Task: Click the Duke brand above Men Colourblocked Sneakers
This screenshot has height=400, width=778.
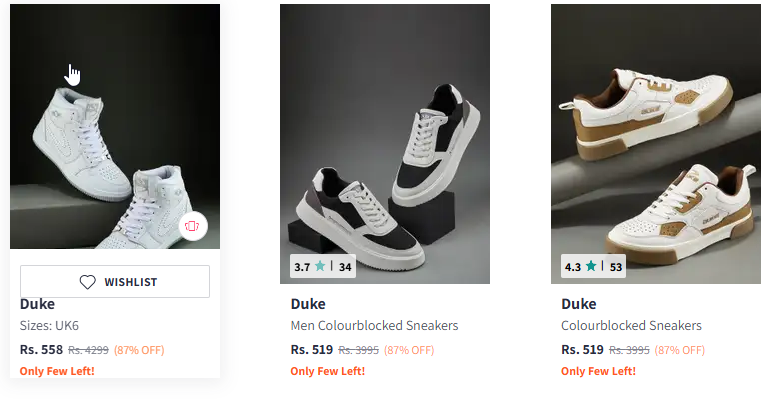Action: [x=308, y=304]
